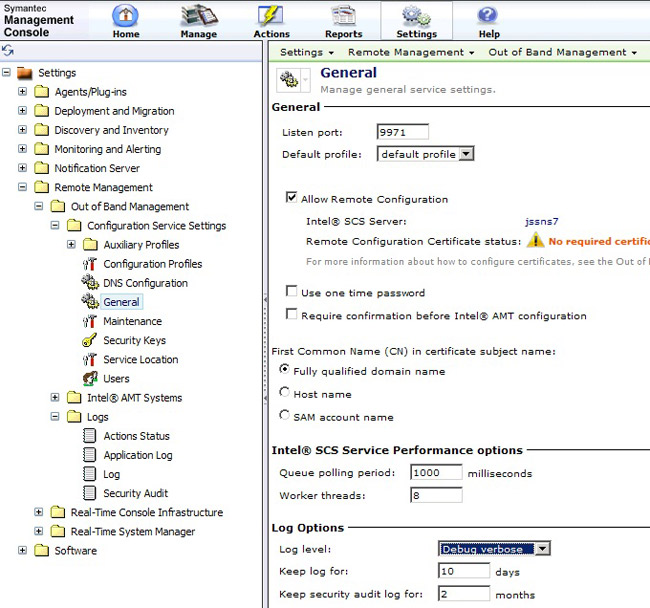Click the Log document icon
The image size is (650, 608).
pos(89,474)
